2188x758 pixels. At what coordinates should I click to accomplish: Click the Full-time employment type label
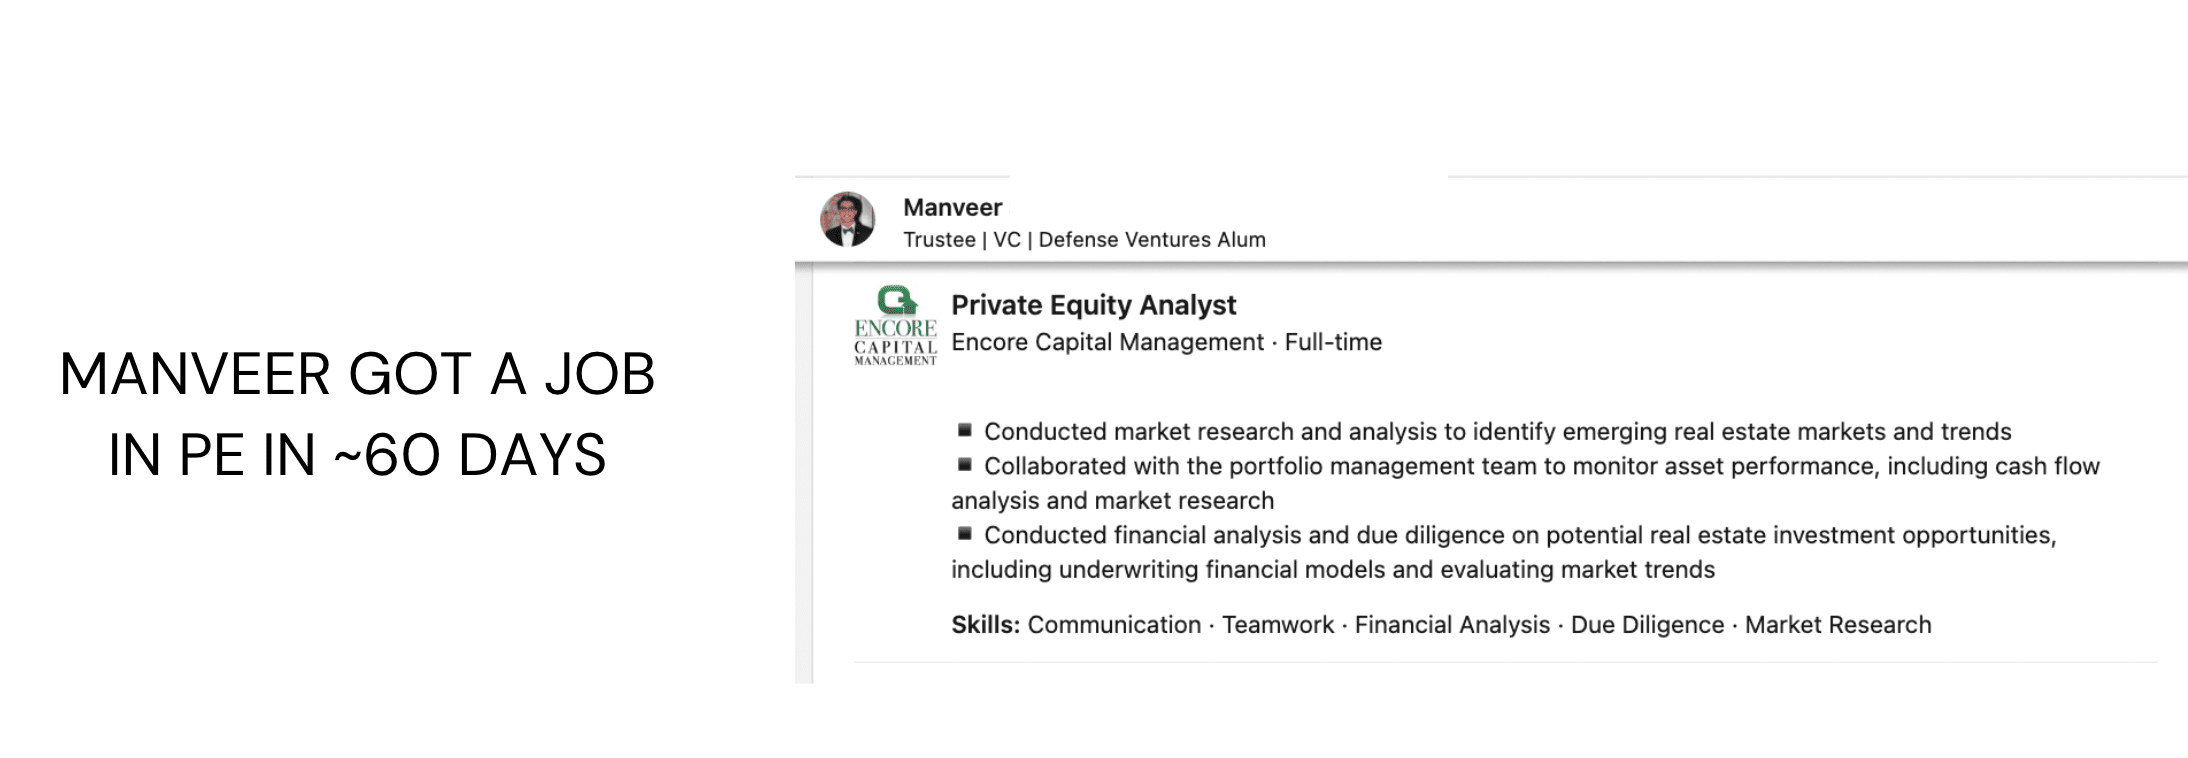pos(1333,342)
